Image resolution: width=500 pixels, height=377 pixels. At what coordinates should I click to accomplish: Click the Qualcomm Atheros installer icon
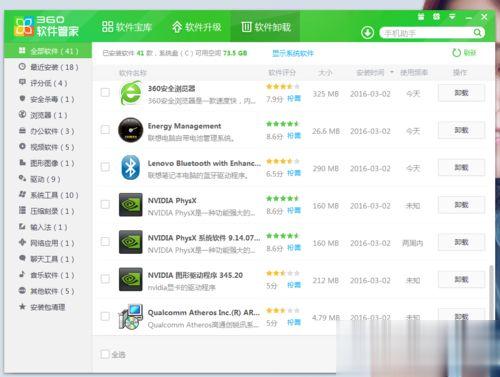coord(130,316)
